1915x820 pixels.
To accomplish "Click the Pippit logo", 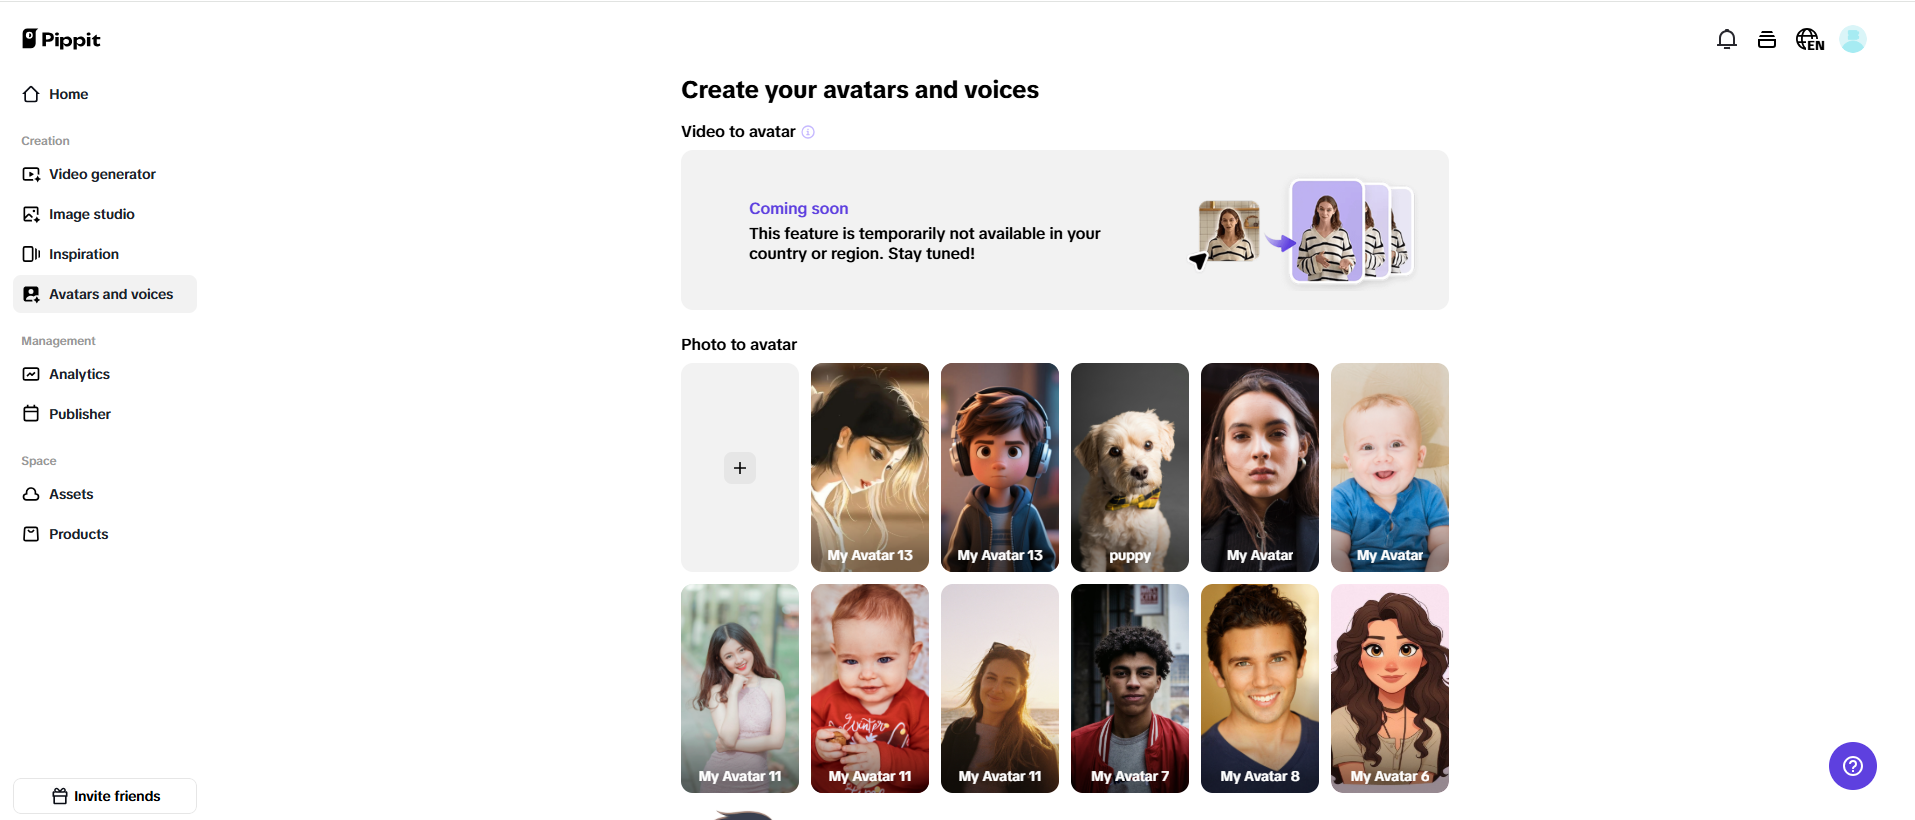I will (x=62, y=39).
